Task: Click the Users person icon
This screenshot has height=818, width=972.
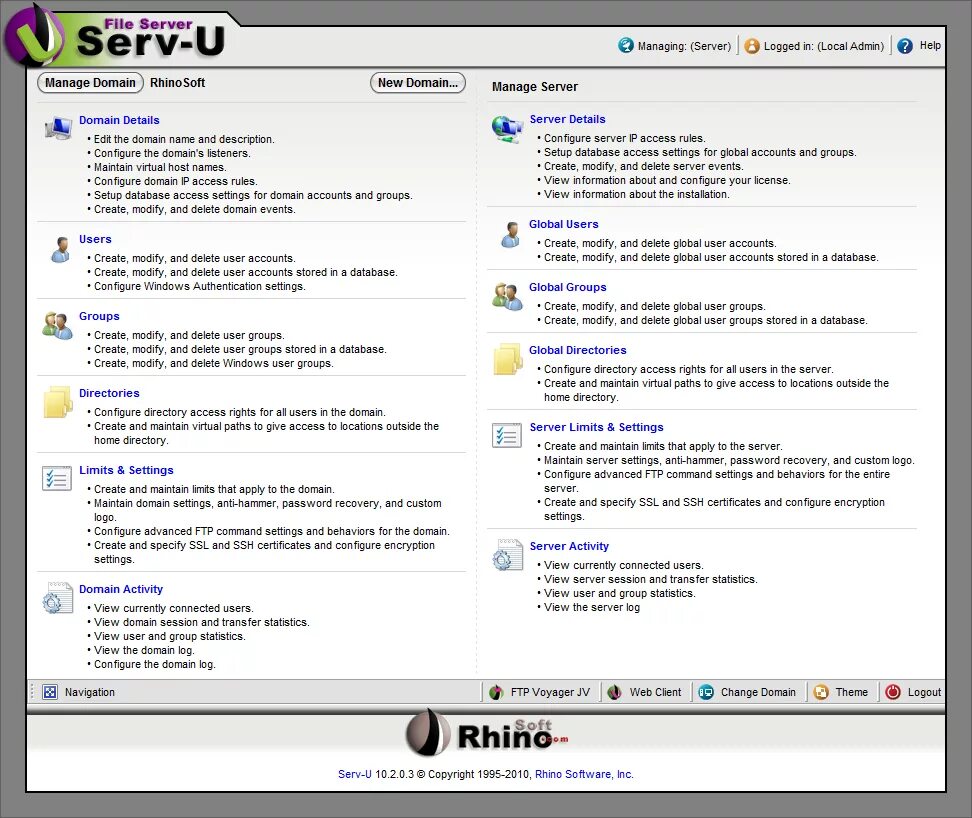Action: [60, 249]
